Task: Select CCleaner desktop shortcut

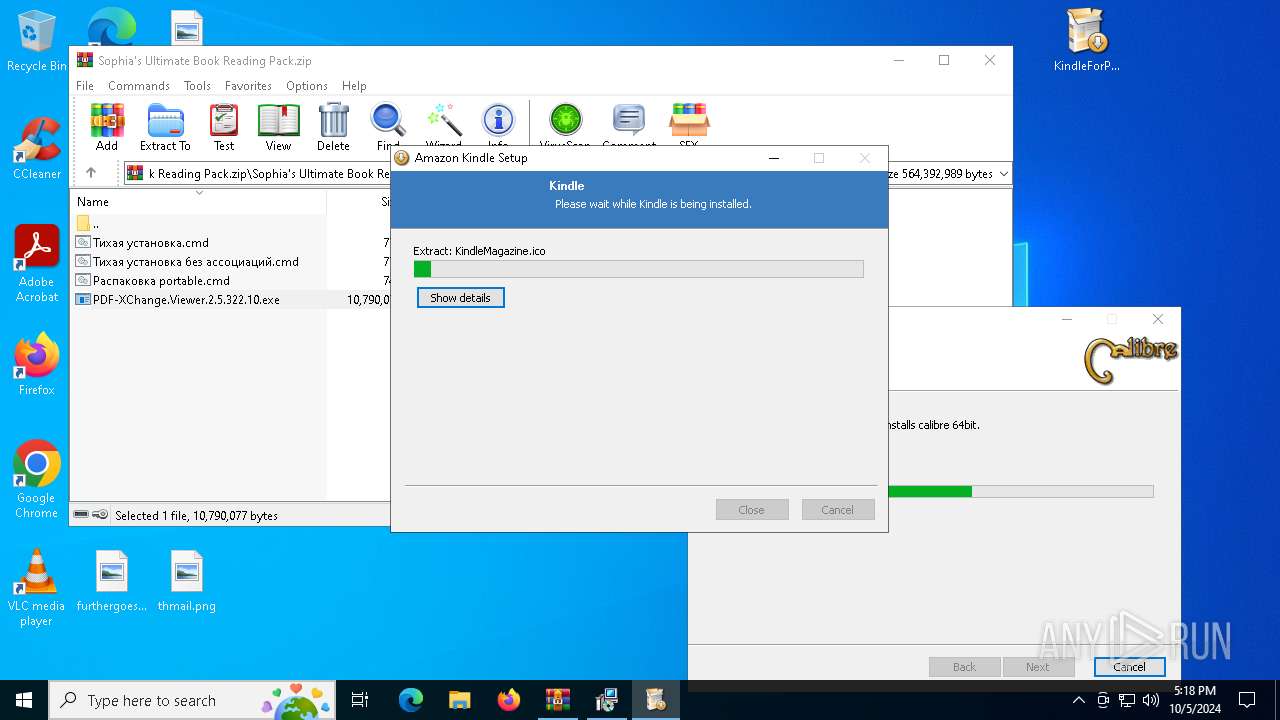Action: coord(37,148)
